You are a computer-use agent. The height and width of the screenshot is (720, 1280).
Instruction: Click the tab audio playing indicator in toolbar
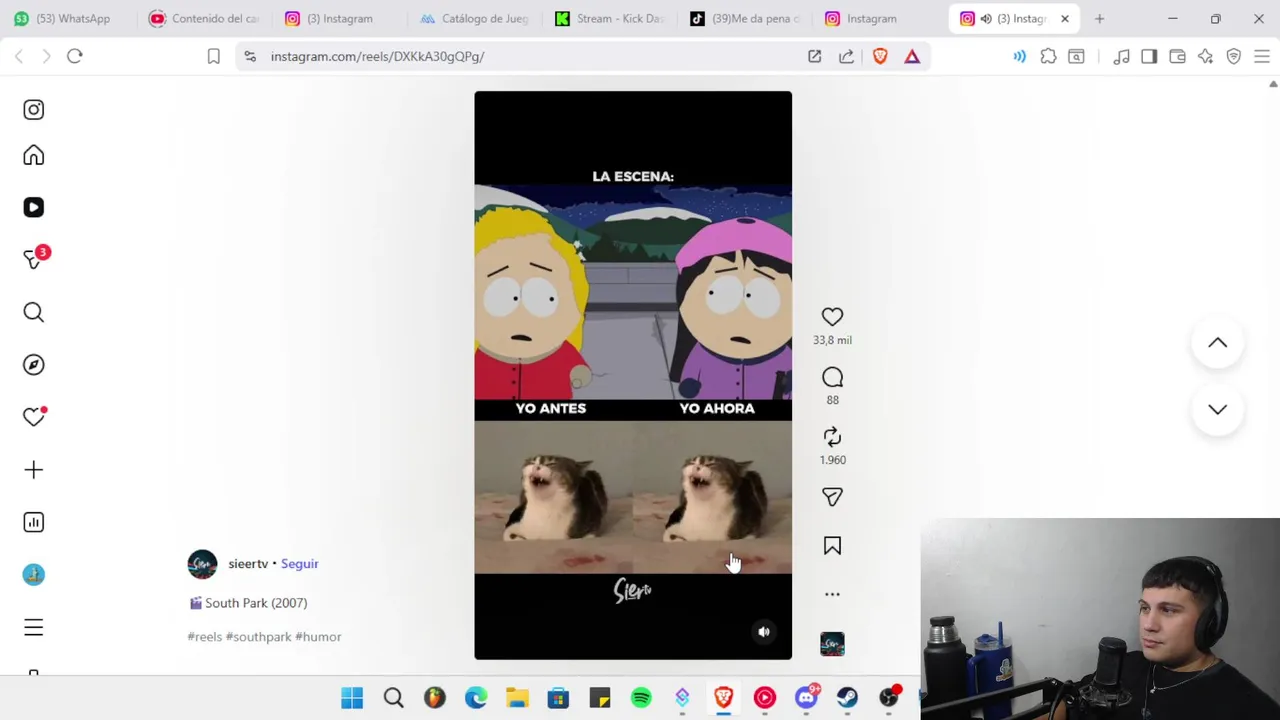(x=1019, y=57)
